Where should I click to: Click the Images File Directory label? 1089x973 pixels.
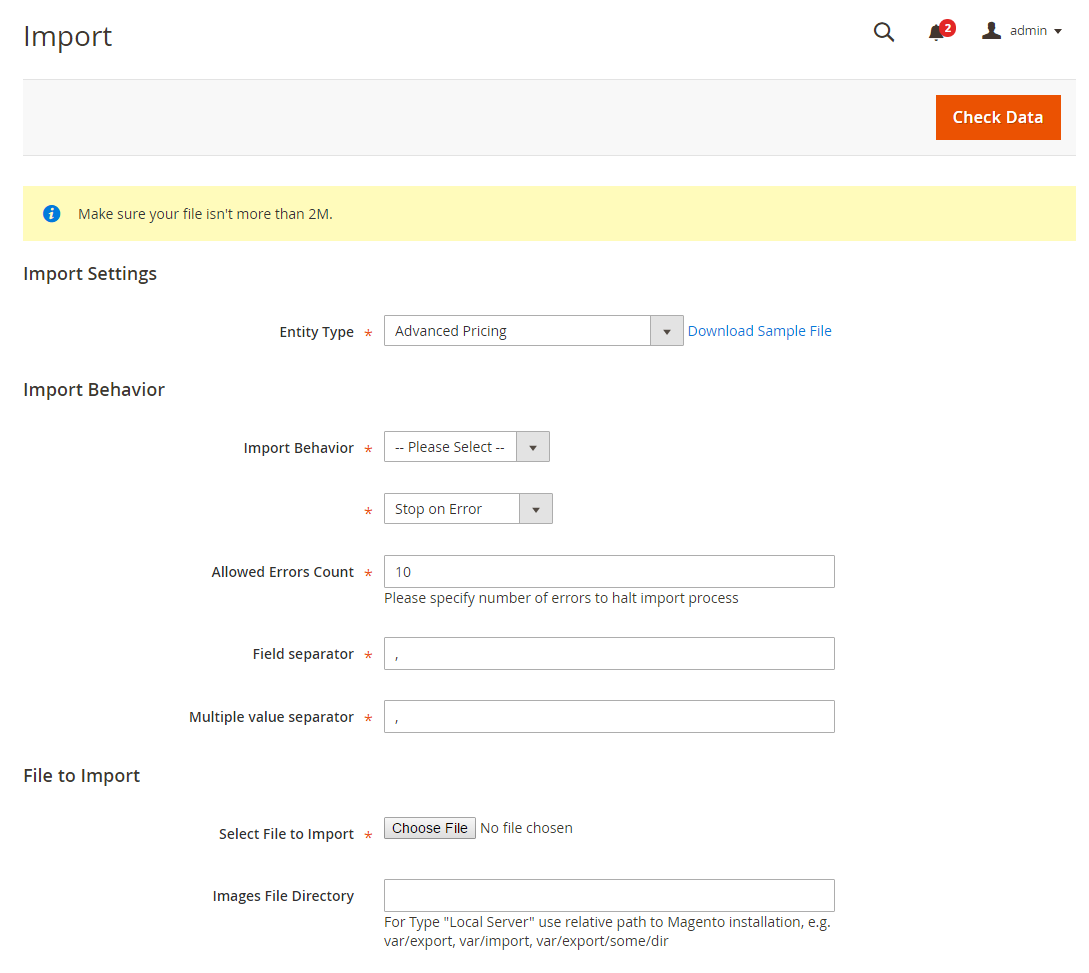click(283, 896)
